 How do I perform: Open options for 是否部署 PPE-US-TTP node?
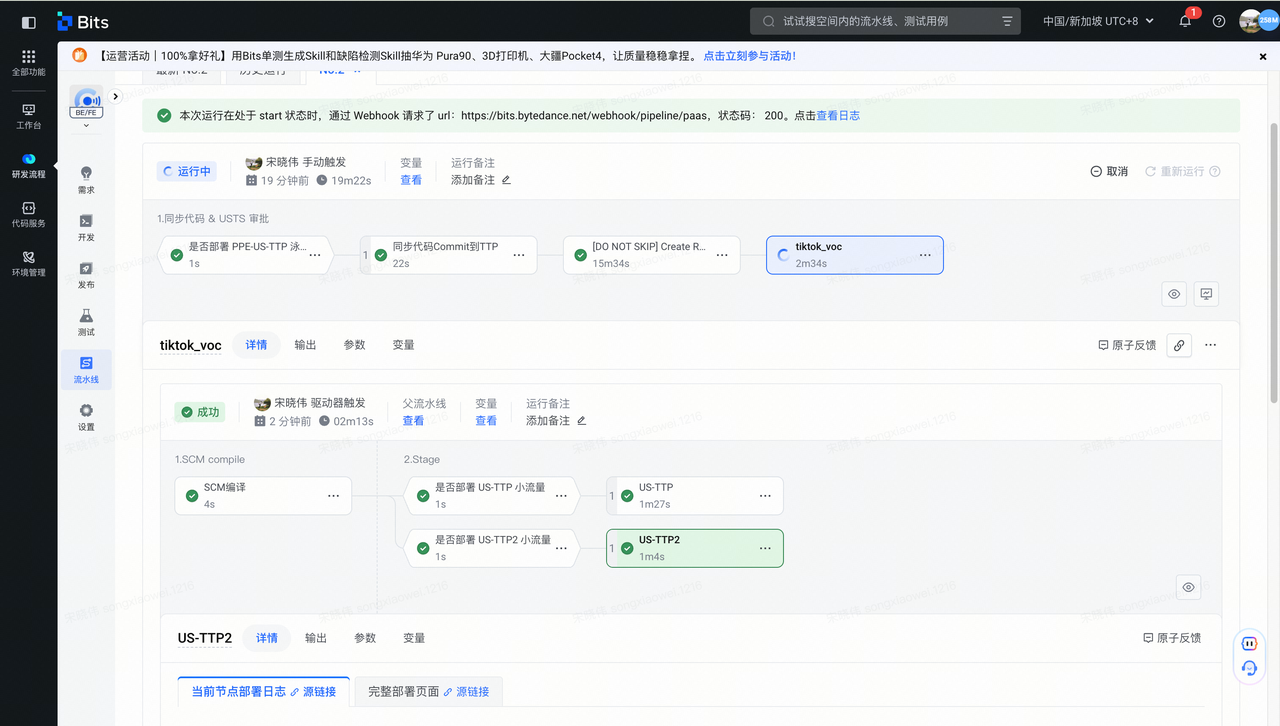point(315,255)
